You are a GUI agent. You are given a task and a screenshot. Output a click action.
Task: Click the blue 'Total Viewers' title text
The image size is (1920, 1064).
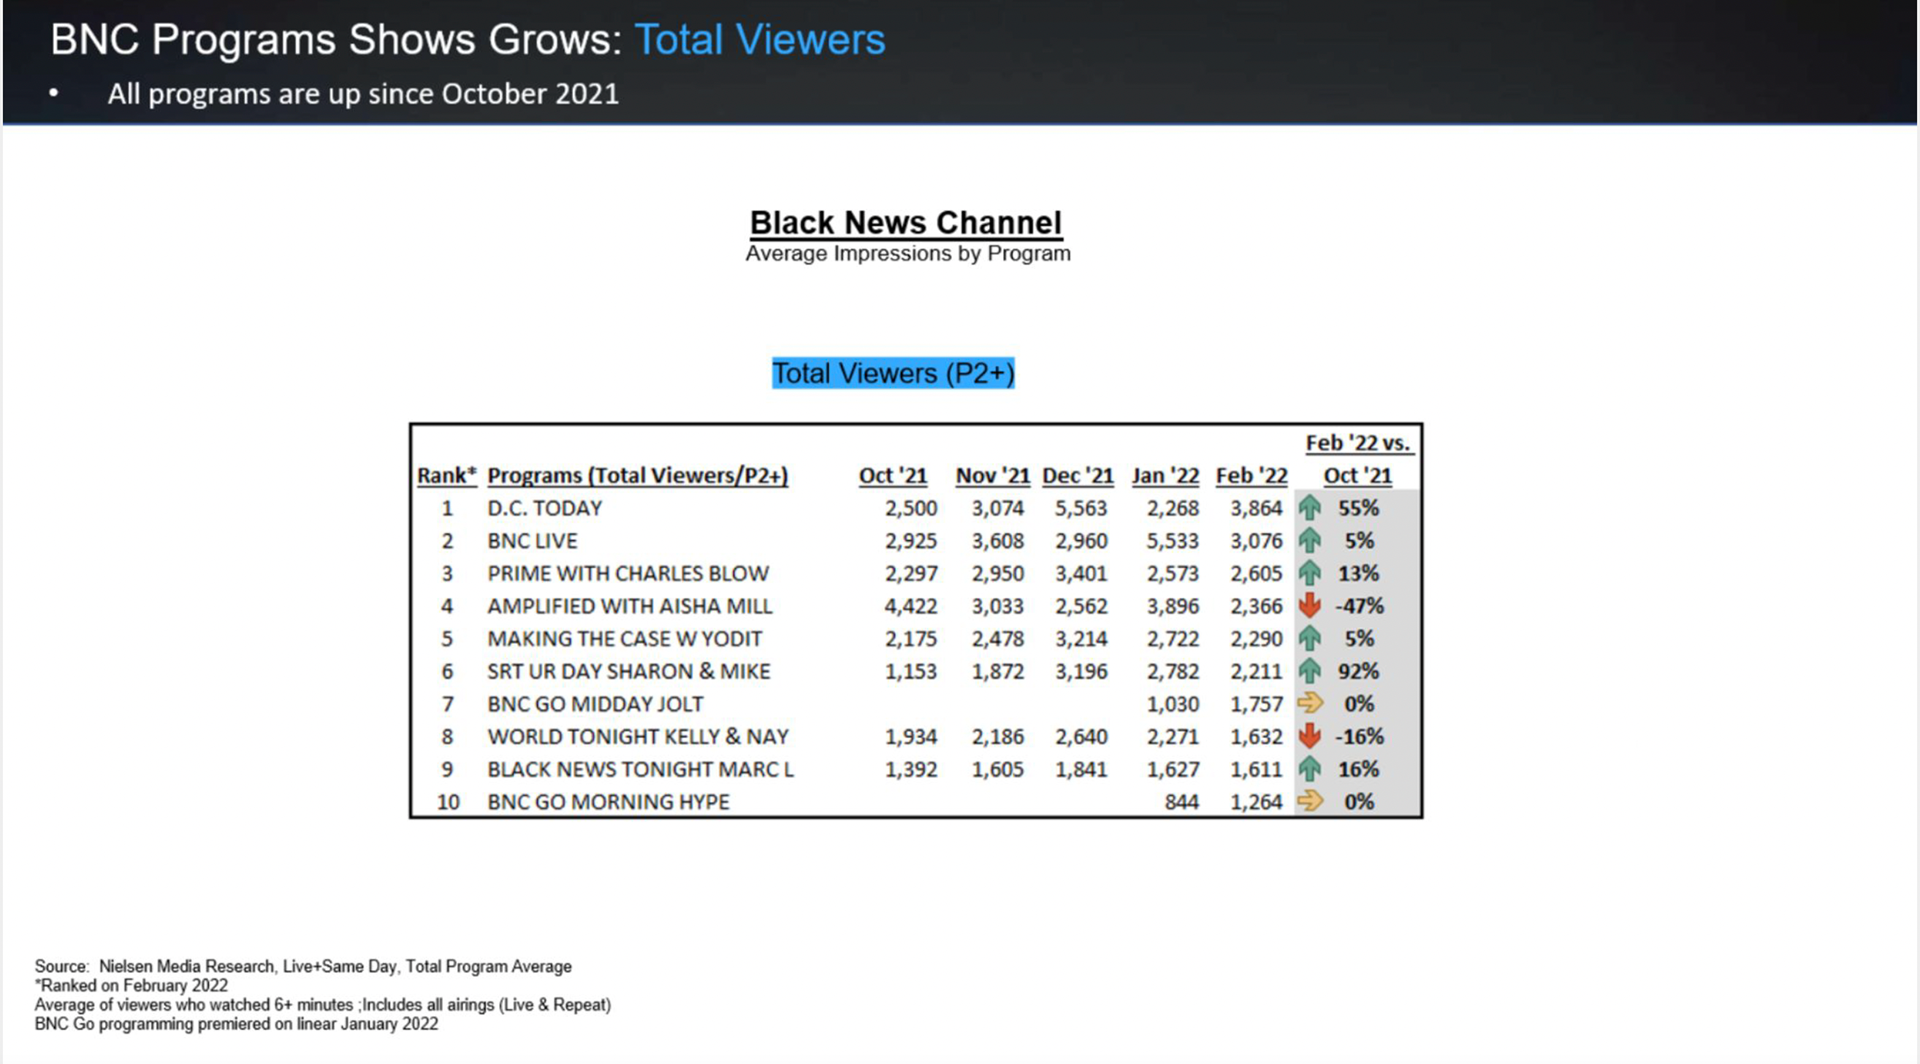pyautogui.click(x=760, y=40)
